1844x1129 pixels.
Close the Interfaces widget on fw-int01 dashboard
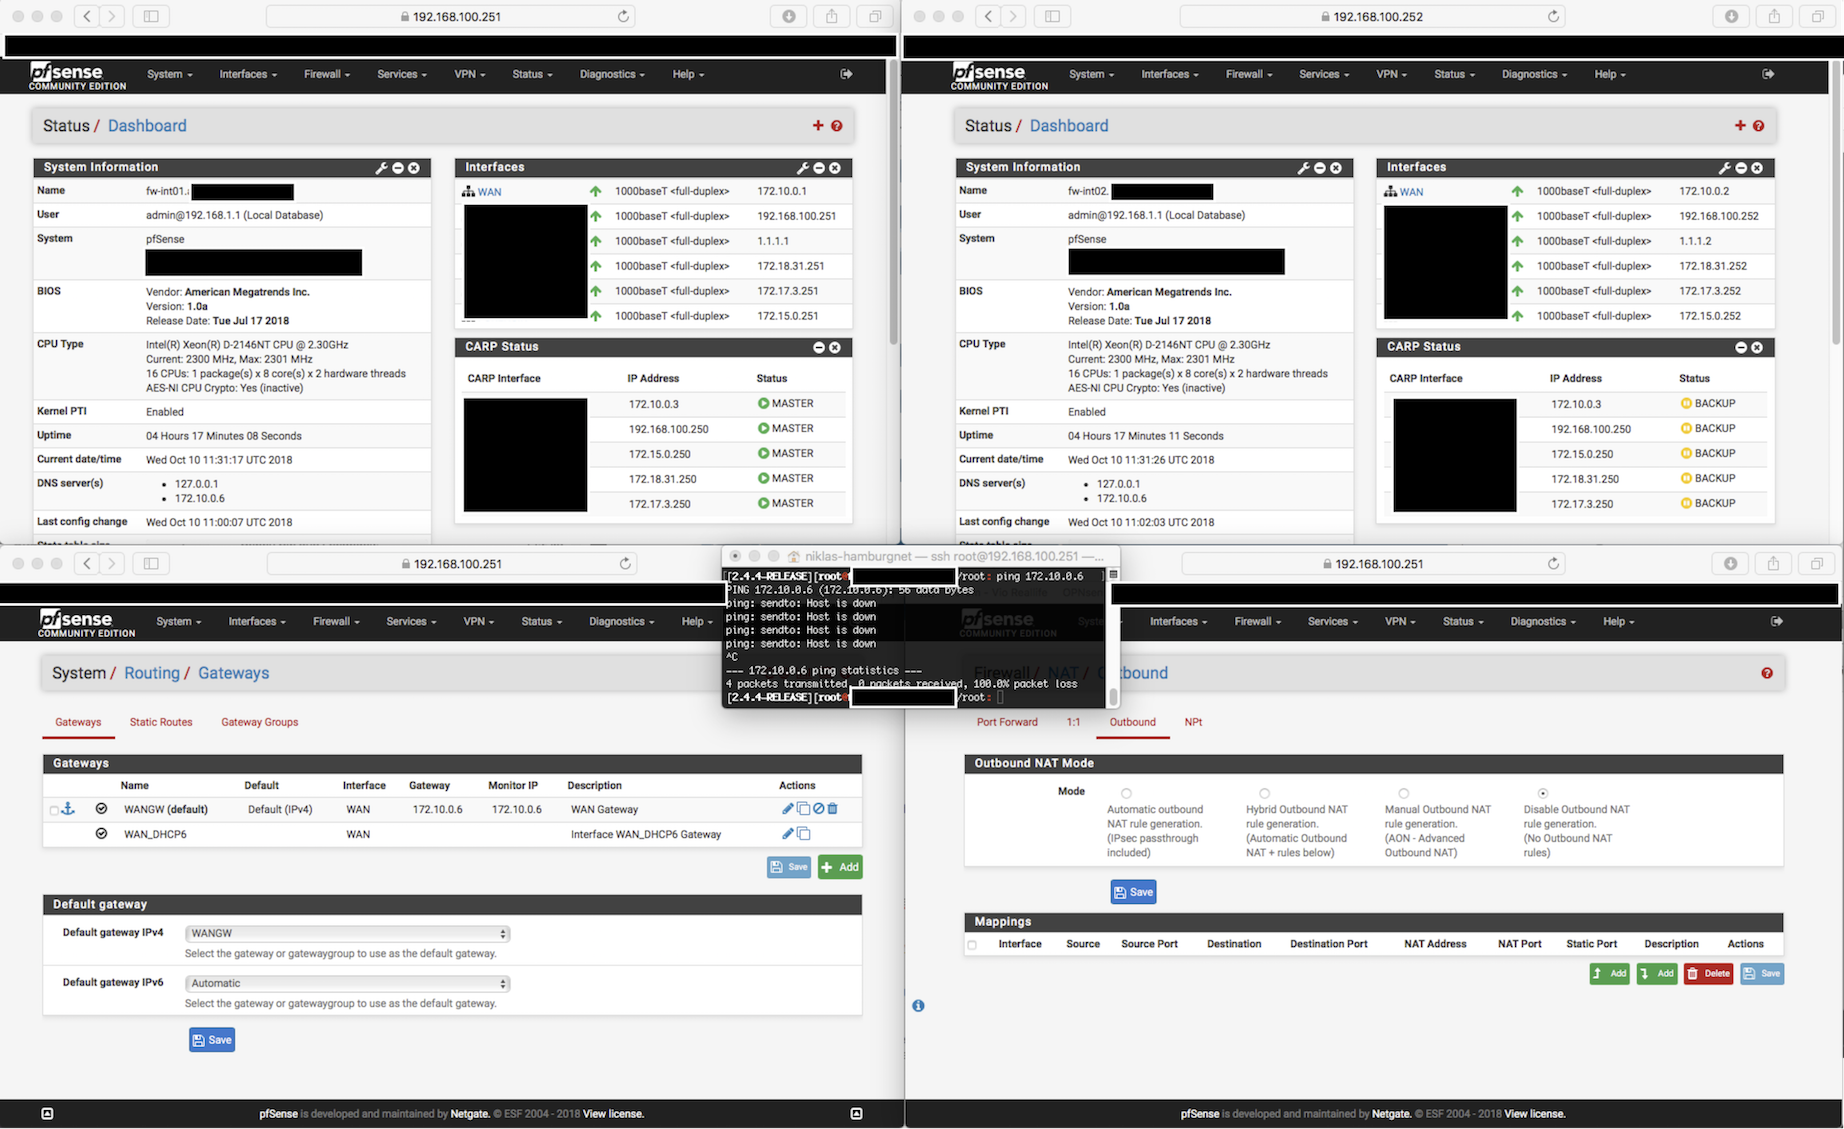(x=835, y=168)
